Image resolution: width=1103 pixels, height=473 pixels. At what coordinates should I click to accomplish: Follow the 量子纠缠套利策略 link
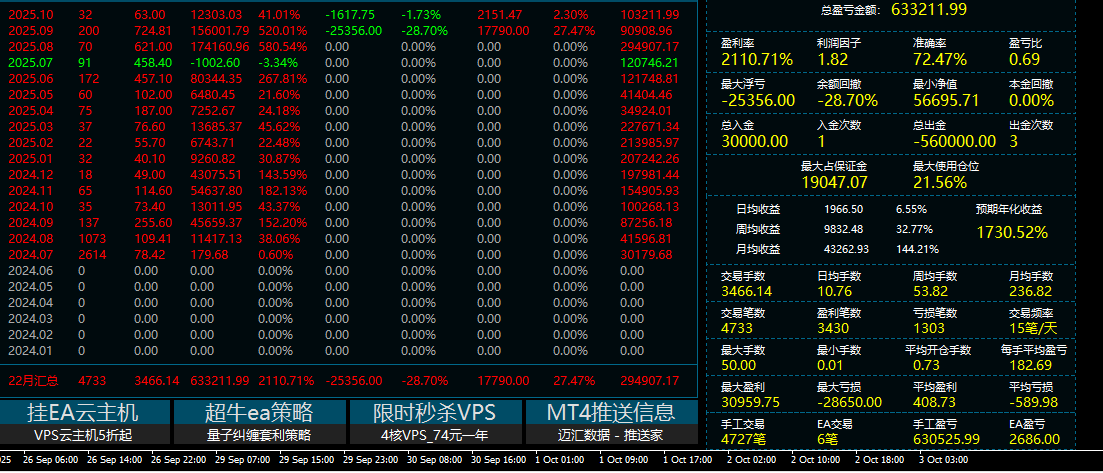259,435
